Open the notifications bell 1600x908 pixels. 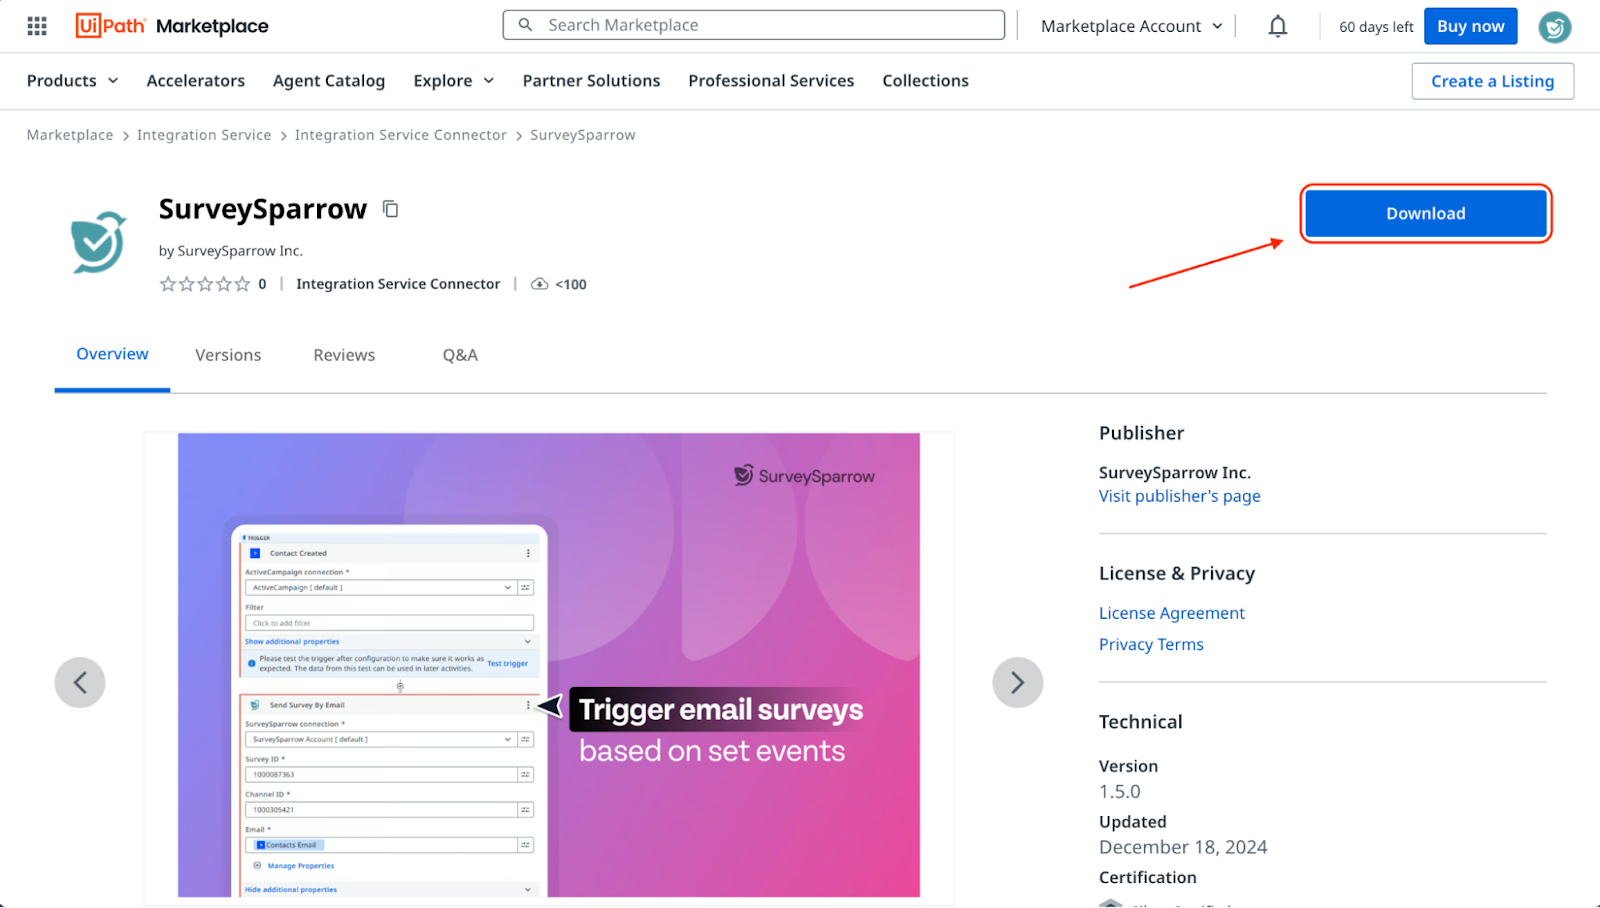click(x=1277, y=27)
